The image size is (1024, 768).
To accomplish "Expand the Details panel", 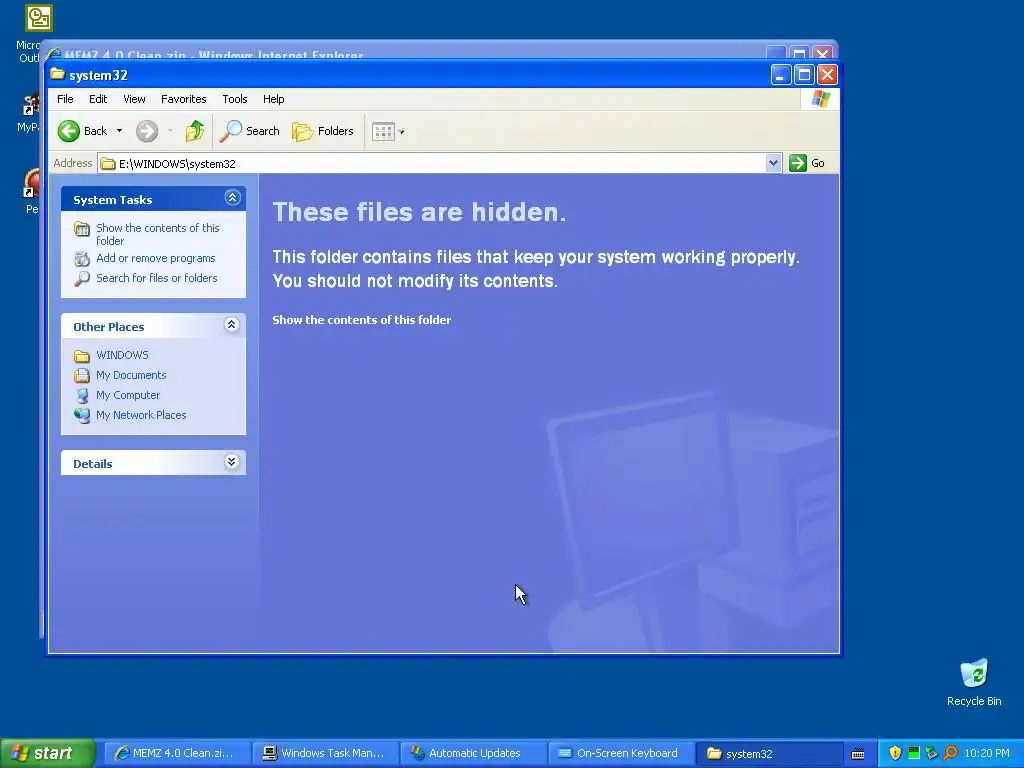I will pyautogui.click(x=231, y=462).
